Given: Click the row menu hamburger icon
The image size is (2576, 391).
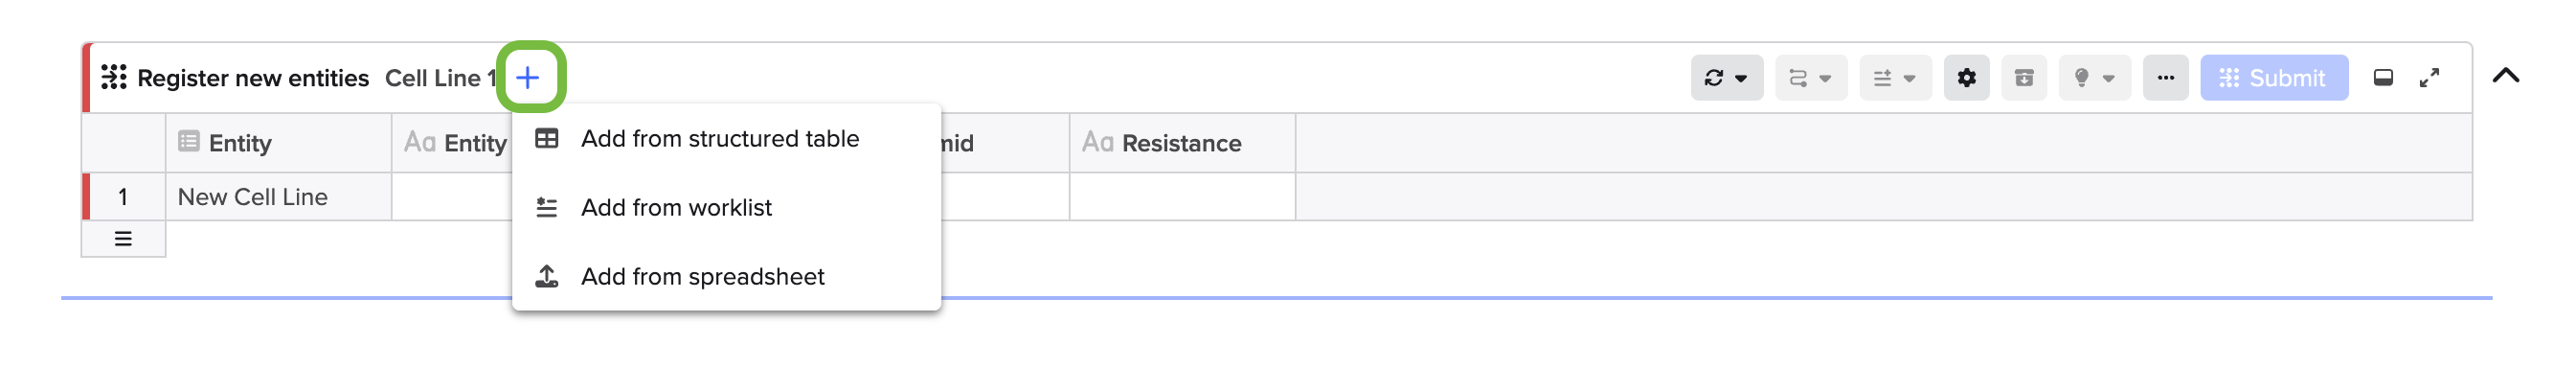Looking at the screenshot, I should point(123,239).
